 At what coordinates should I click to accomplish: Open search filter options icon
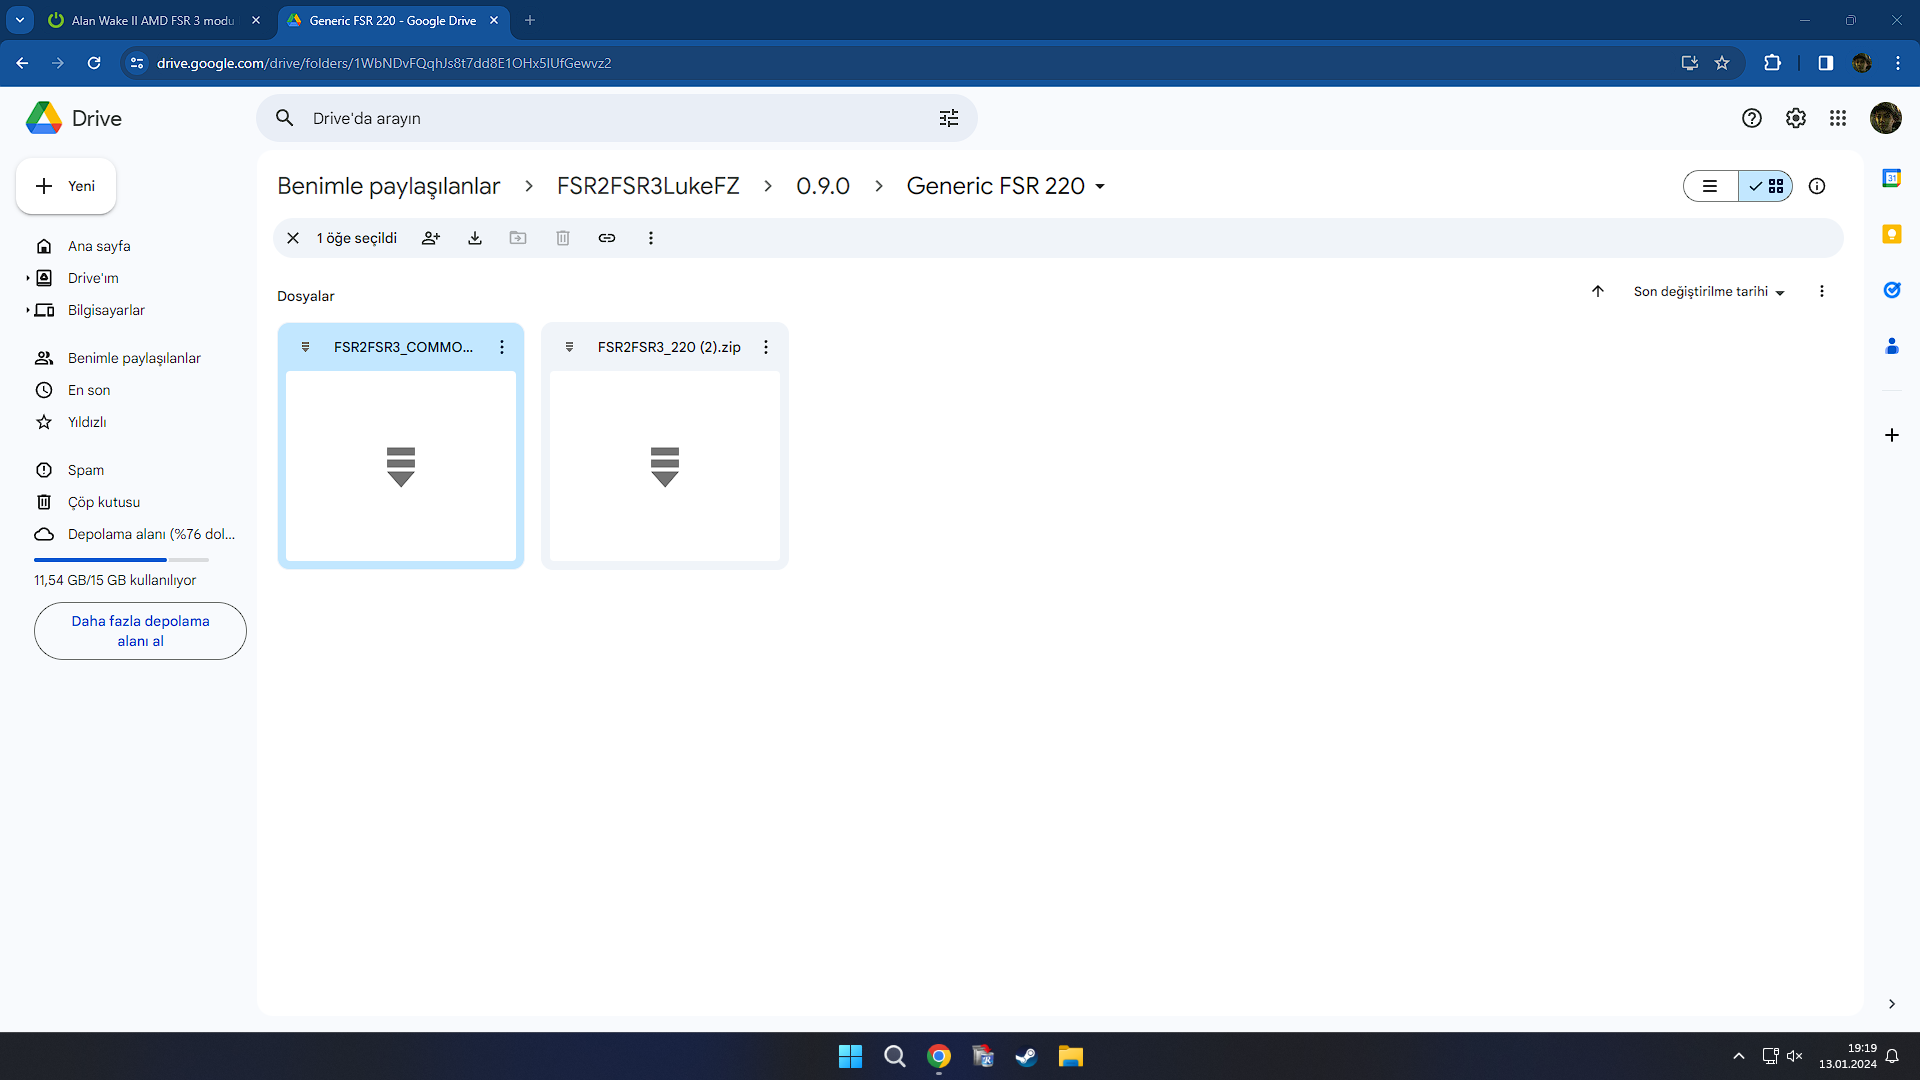[x=948, y=118]
